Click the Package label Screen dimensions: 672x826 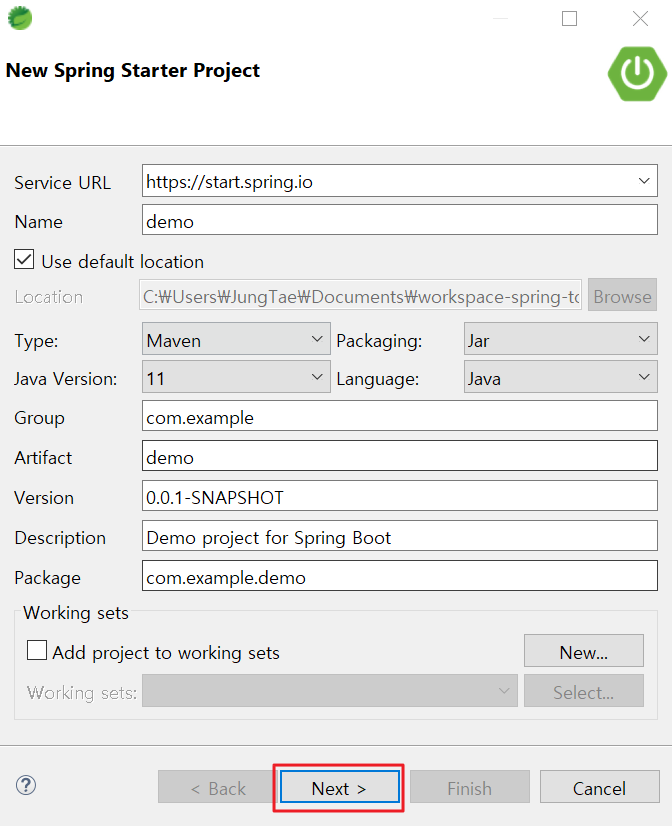click(x=47, y=578)
